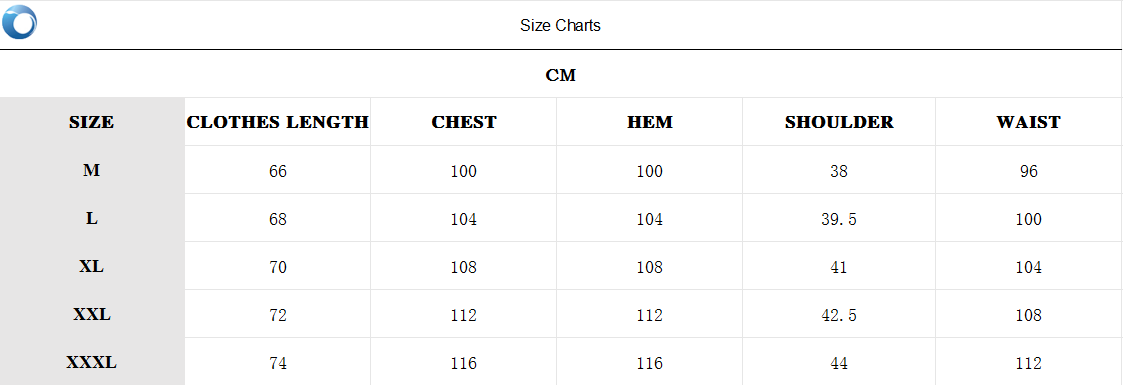This screenshot has height=385, width=1123.
Task: Select the XXXL size row label
Action: pyautogui.click(x=92, y=363)
